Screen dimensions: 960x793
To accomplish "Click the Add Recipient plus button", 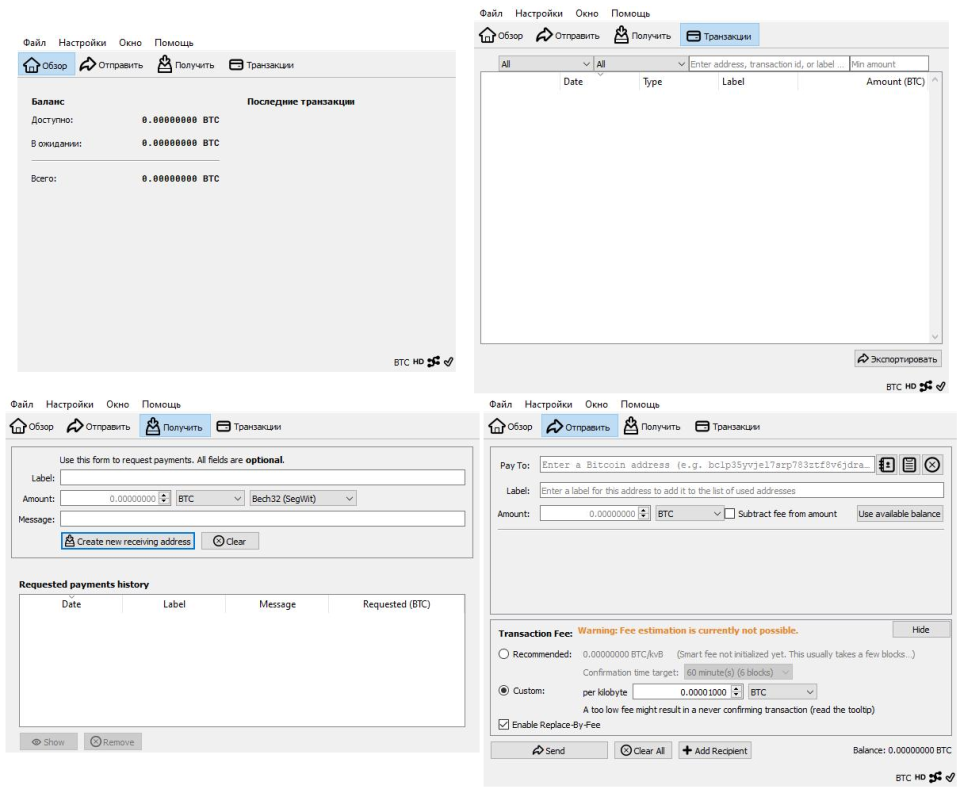I will tap(715, 751).
